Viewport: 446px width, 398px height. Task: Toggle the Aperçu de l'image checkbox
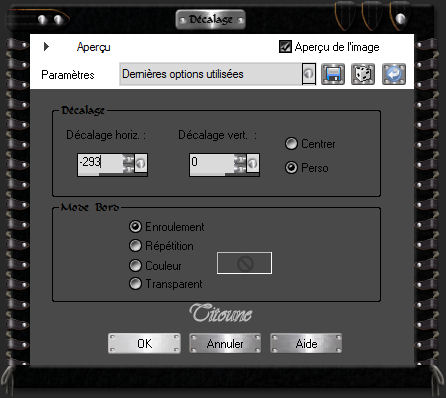[x=285, y=47]
